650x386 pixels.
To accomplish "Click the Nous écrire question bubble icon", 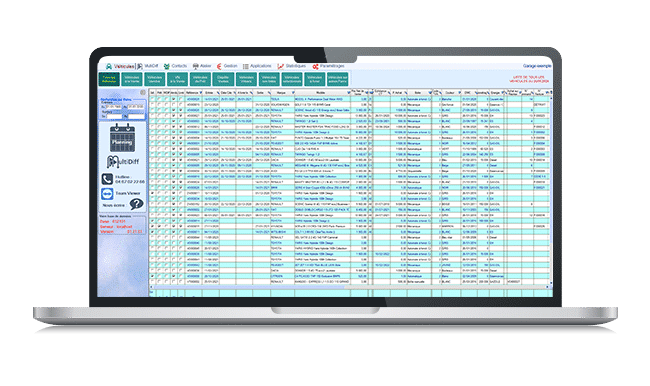I will tap(136, 204).
